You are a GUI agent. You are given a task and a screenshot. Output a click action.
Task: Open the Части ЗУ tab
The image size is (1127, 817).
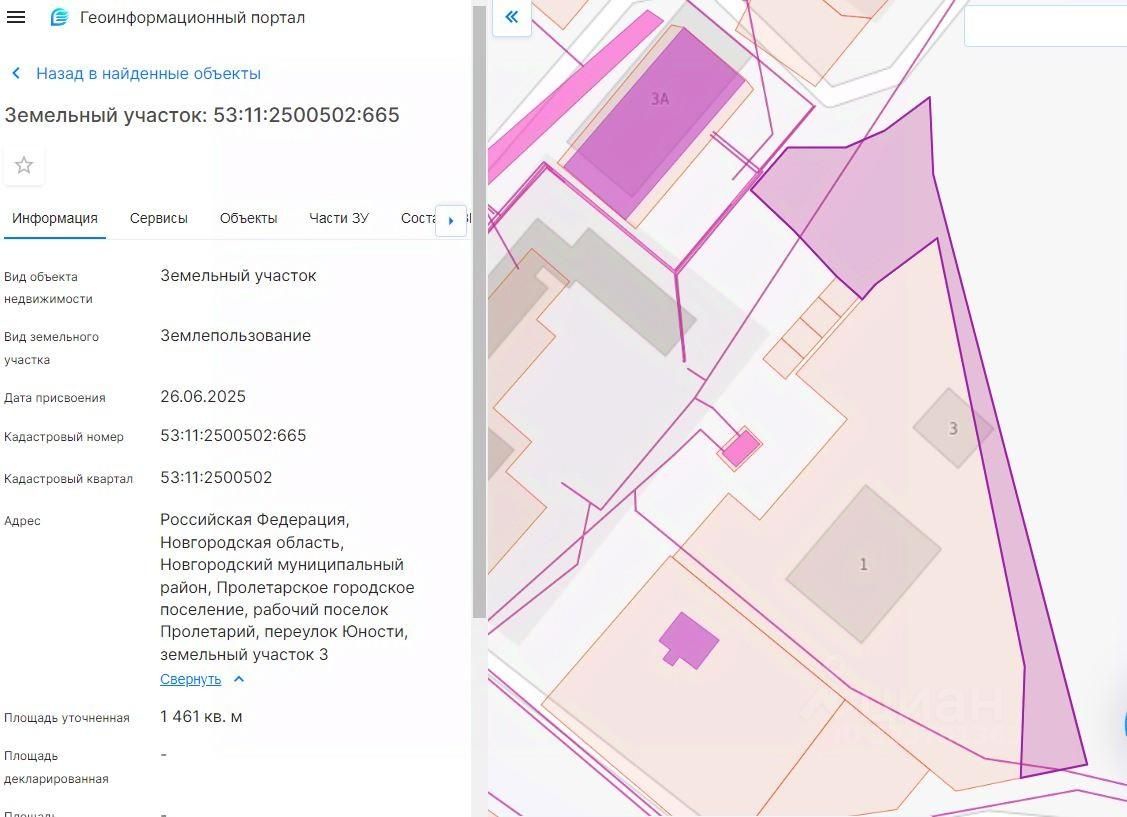(339, 218)
